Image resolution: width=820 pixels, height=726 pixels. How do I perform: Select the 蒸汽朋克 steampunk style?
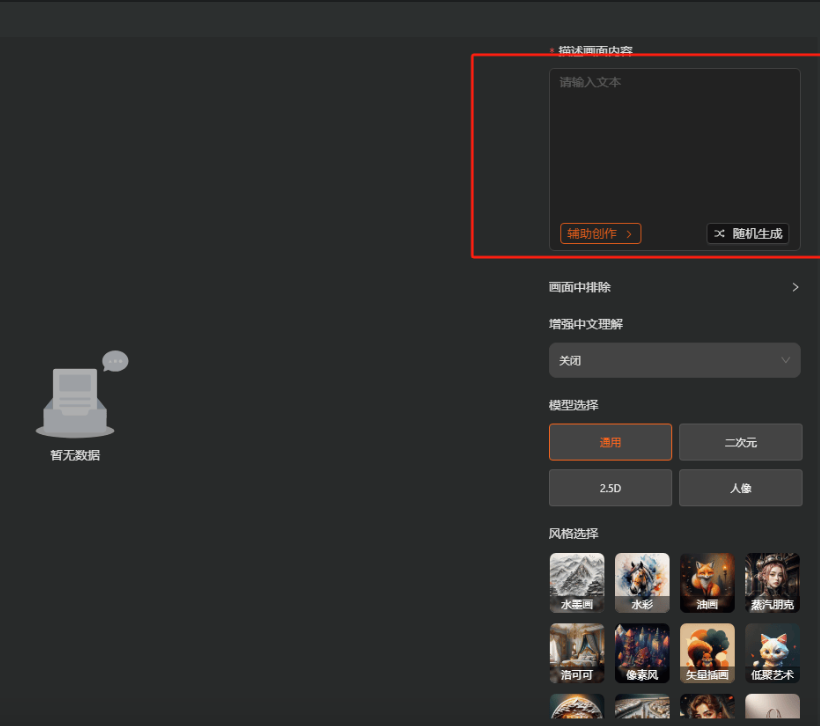pos(772,582)
